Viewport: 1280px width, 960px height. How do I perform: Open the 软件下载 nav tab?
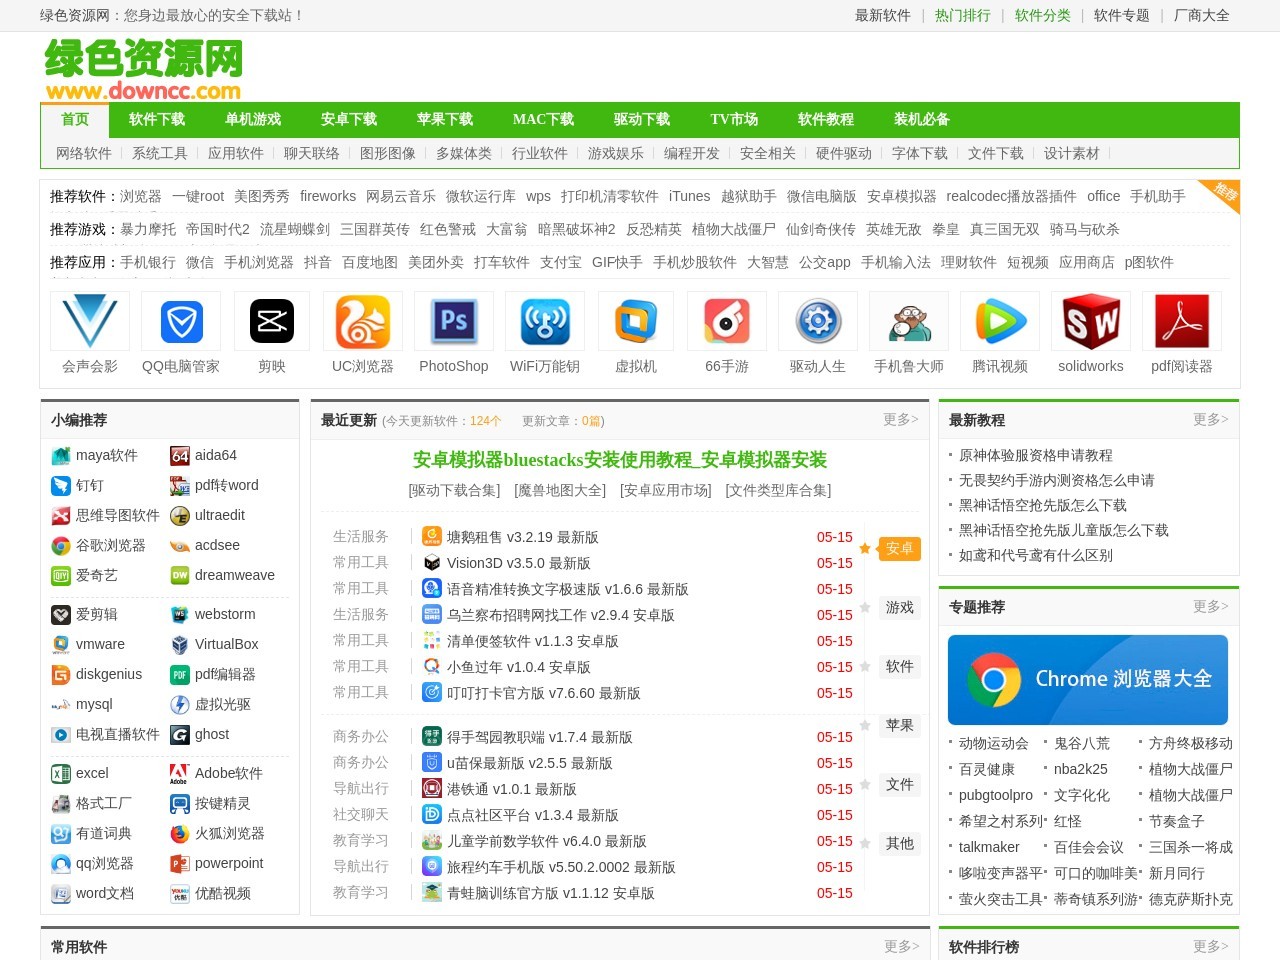157,119
